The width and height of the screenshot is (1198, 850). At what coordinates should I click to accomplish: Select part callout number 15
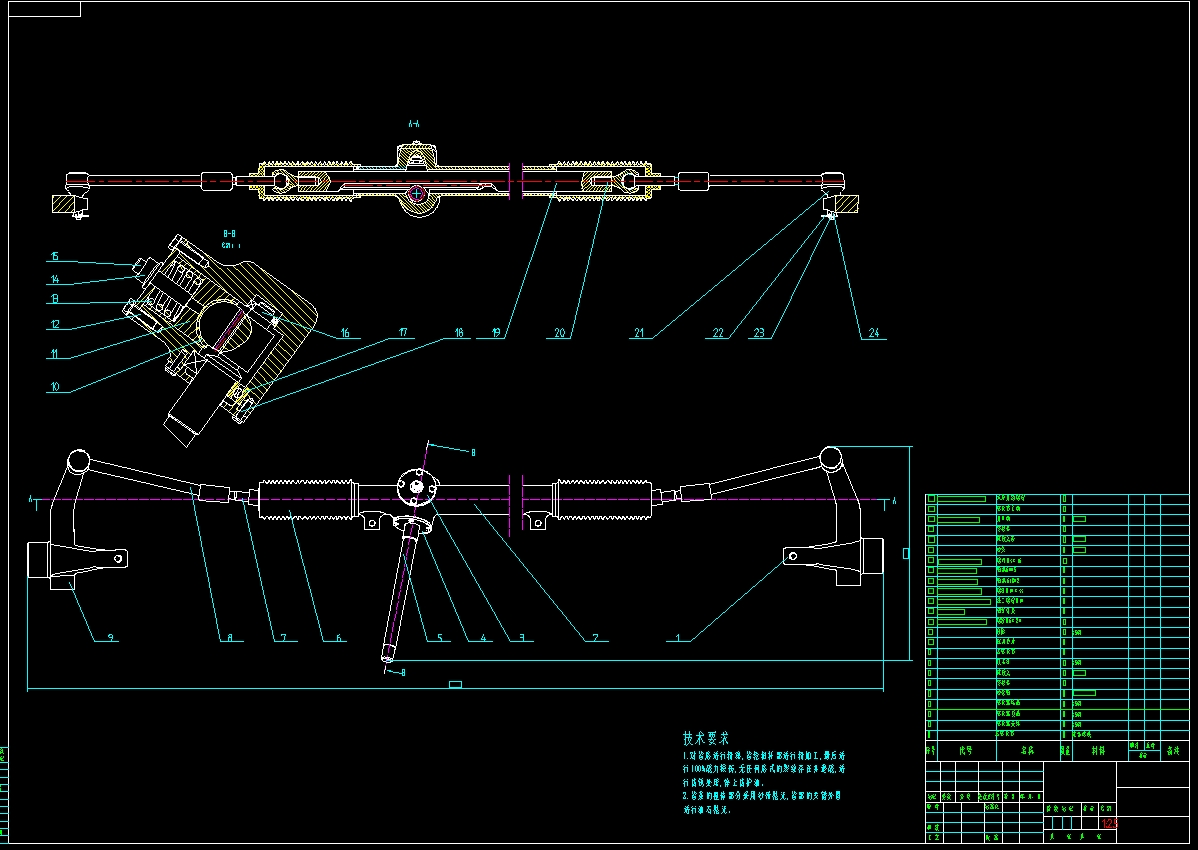click(55, 257)
